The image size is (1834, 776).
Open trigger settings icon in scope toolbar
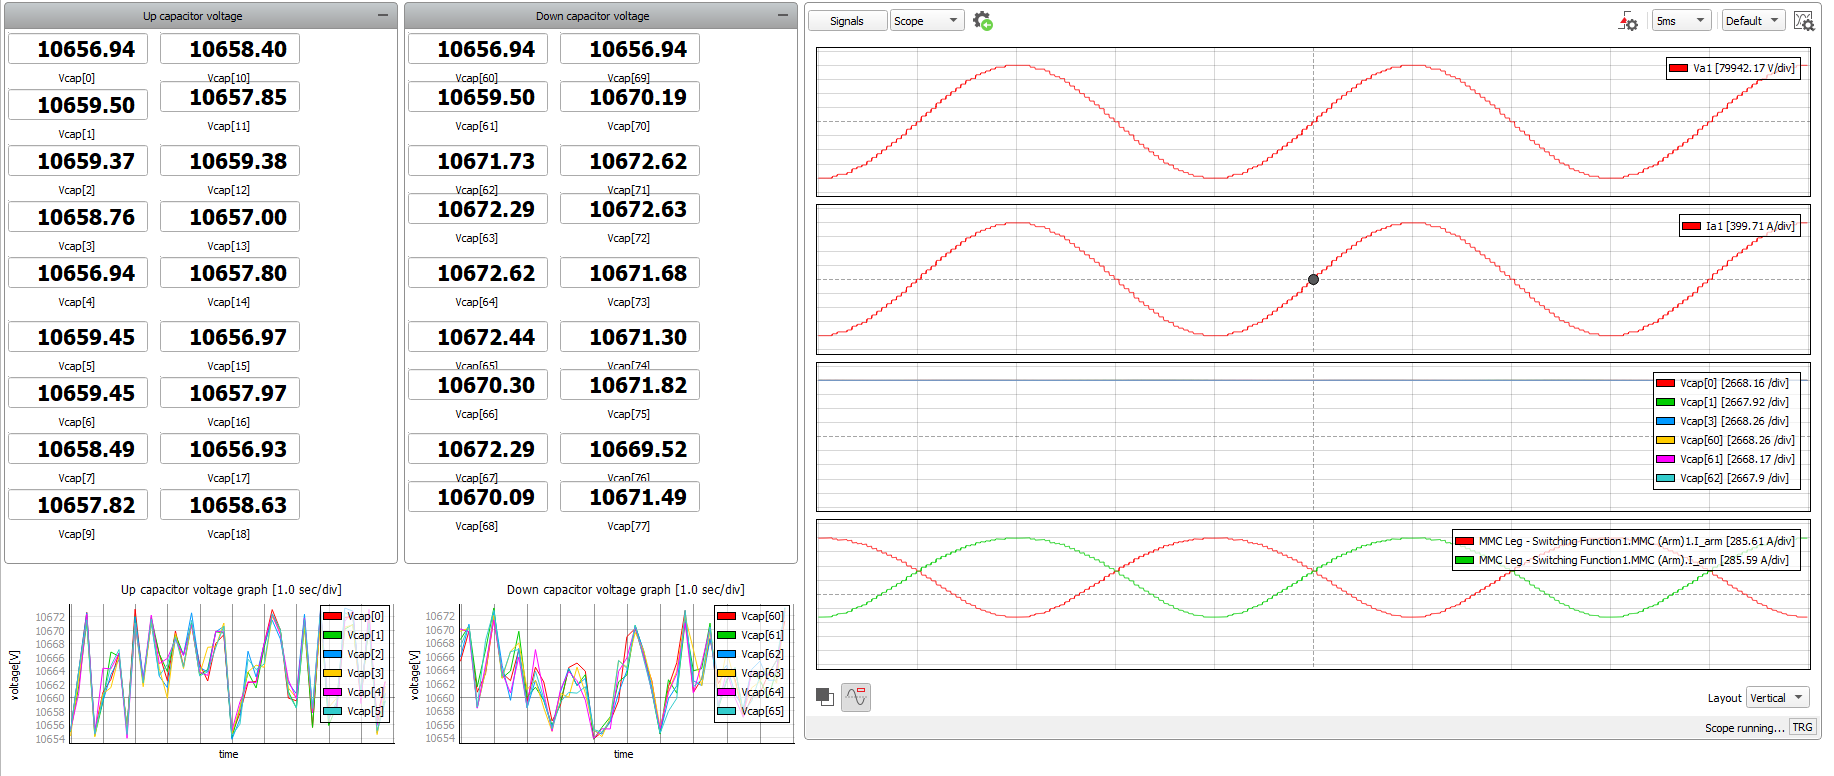pyautogui.click(x=1628, y=21)
